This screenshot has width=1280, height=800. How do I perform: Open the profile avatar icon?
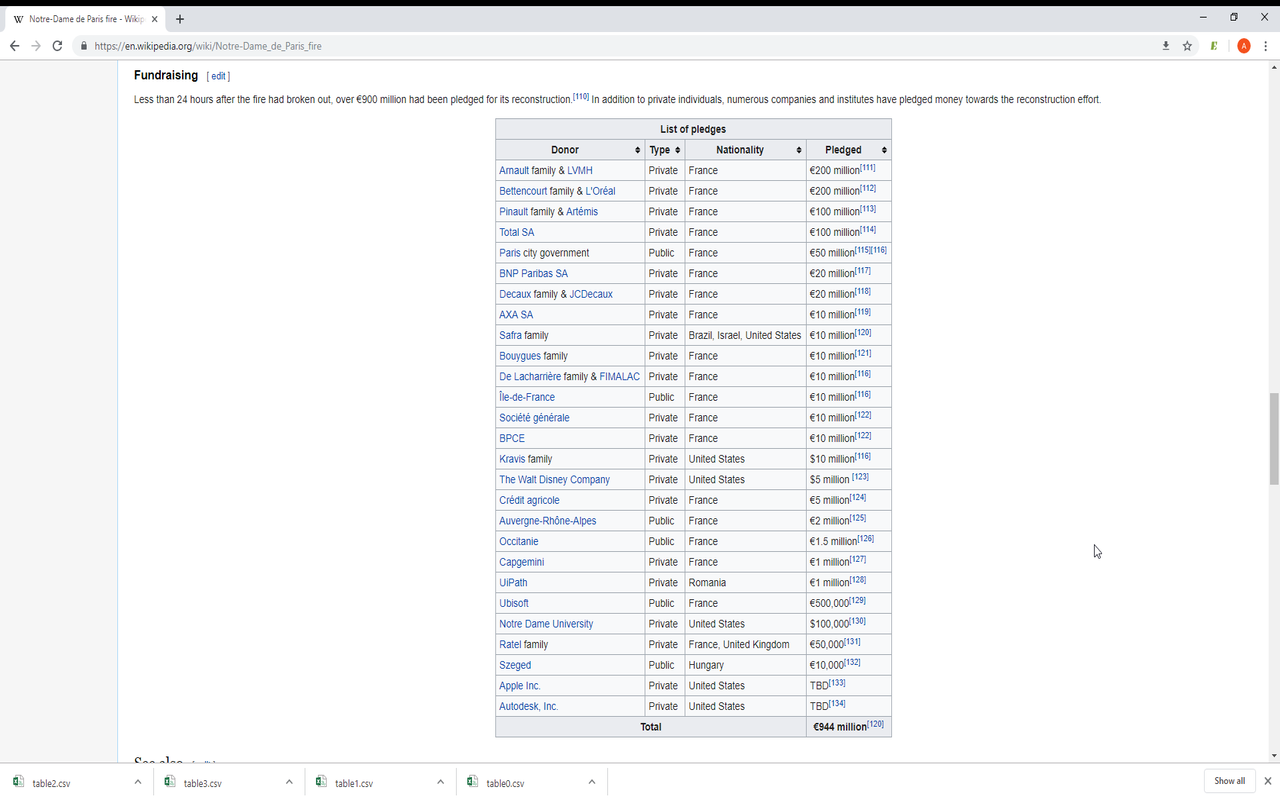[x=1244, y=46]
